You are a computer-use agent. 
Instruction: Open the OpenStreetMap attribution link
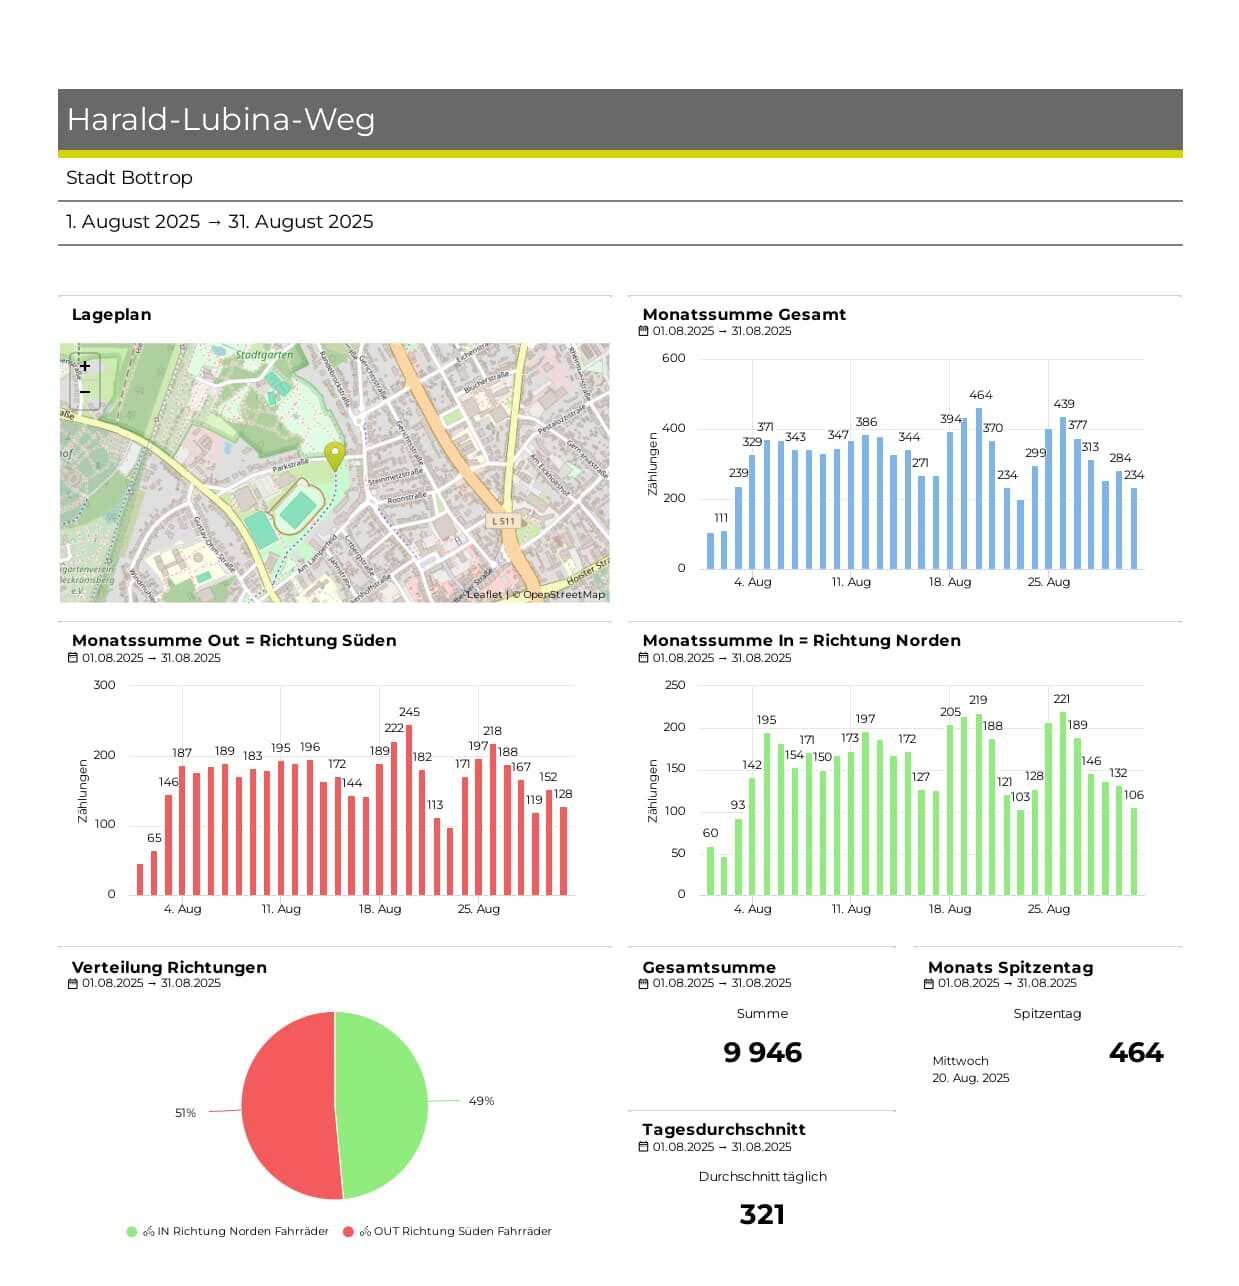pyautogui.click(x=563, y=595)
